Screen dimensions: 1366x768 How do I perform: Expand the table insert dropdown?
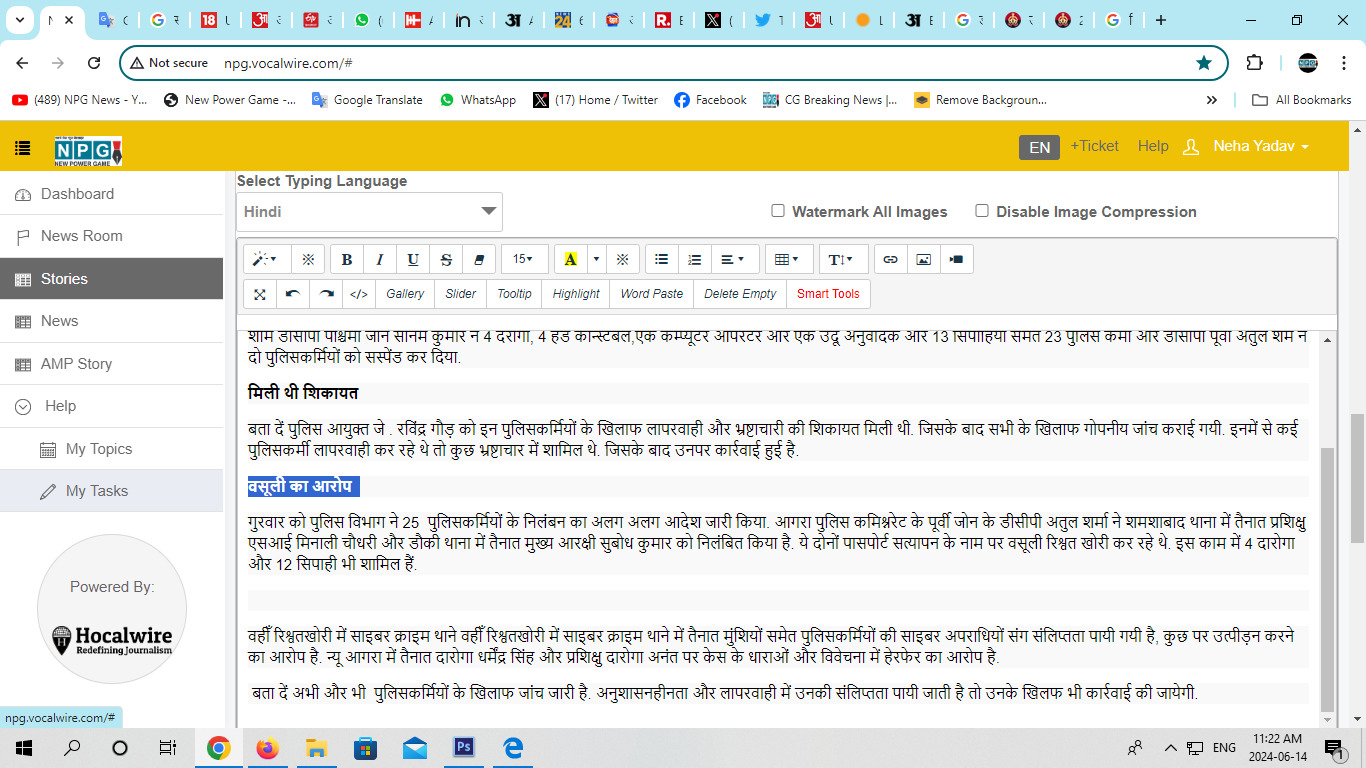tap(788, 260)
